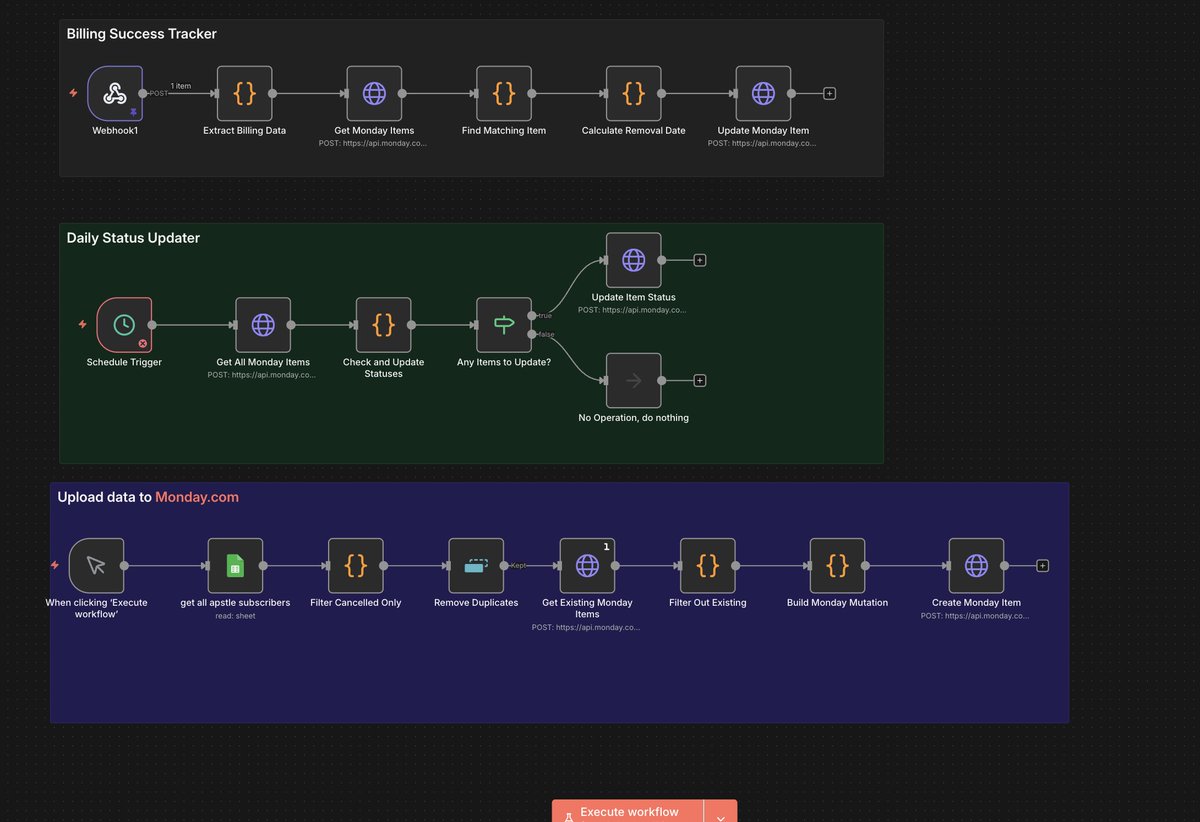Click the 'Upload data to' sticky heading
1200x822 pixels.
[104, 497]
